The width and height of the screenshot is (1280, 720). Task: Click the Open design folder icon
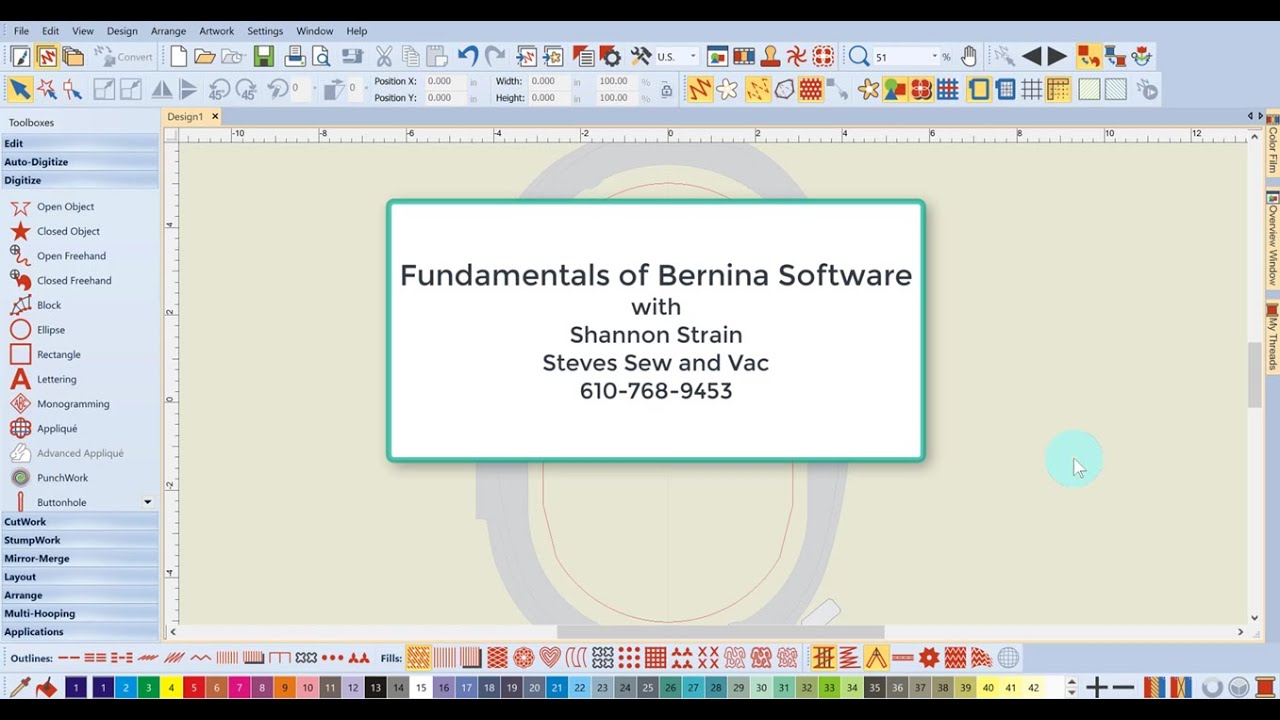coord(204,57)
